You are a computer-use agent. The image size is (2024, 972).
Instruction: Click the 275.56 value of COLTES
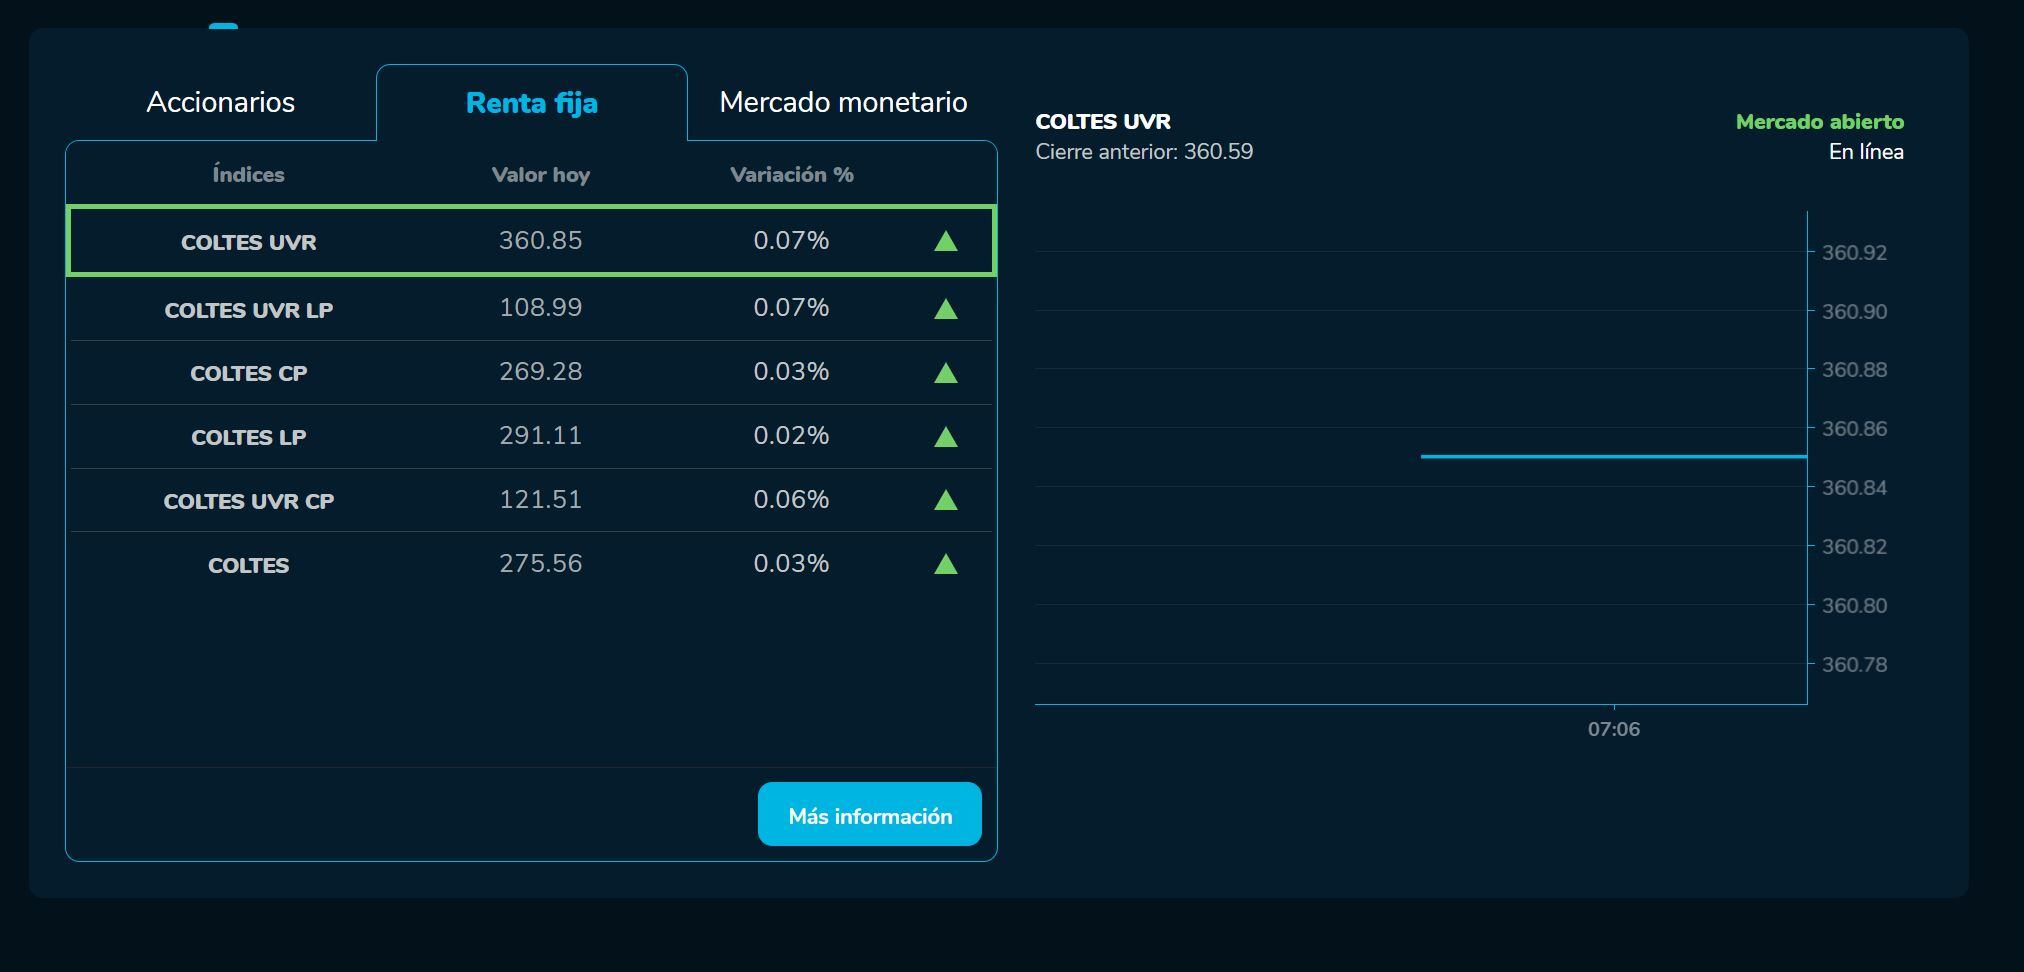[540, 564]
